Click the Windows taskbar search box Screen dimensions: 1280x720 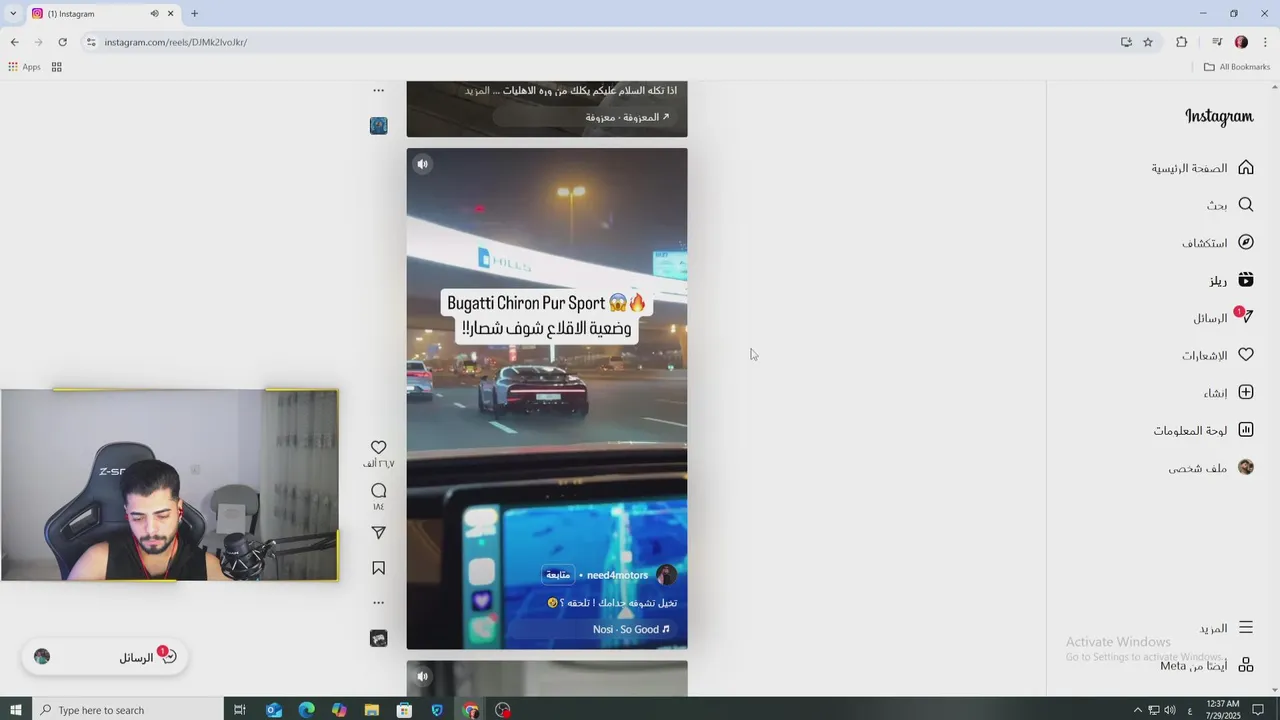coord(128,710)
